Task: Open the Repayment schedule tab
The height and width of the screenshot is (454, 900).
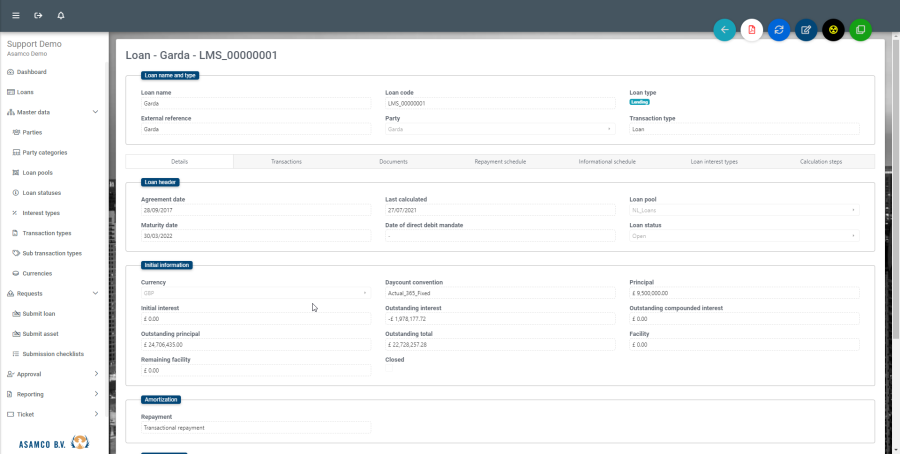Action: tap(500, 161)
